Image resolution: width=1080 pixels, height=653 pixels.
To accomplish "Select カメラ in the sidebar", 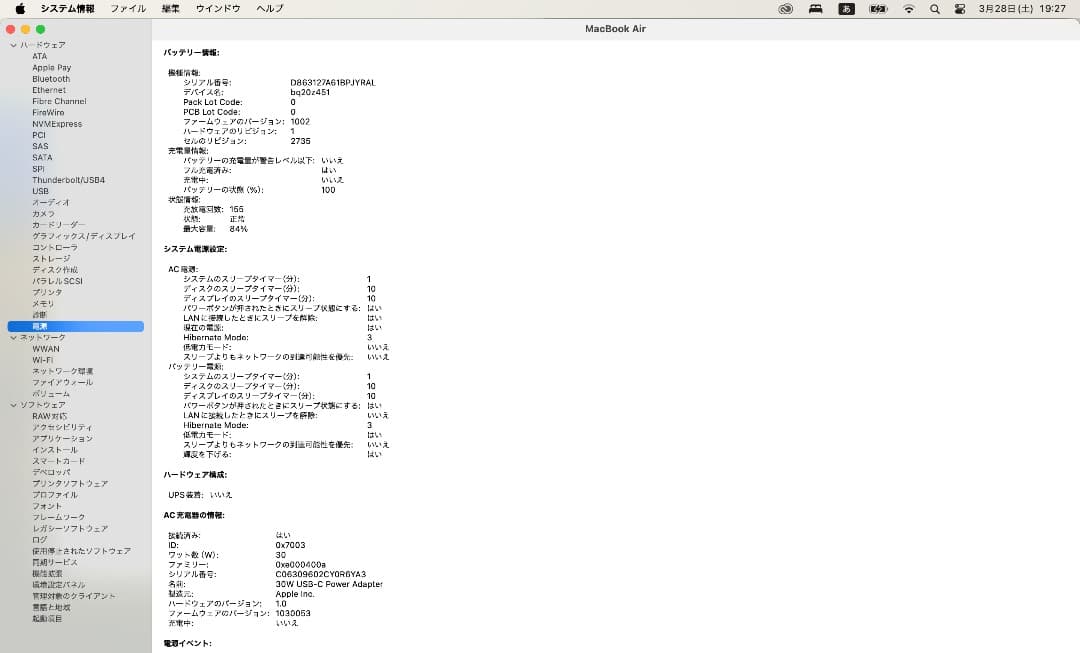I will 43,214.
